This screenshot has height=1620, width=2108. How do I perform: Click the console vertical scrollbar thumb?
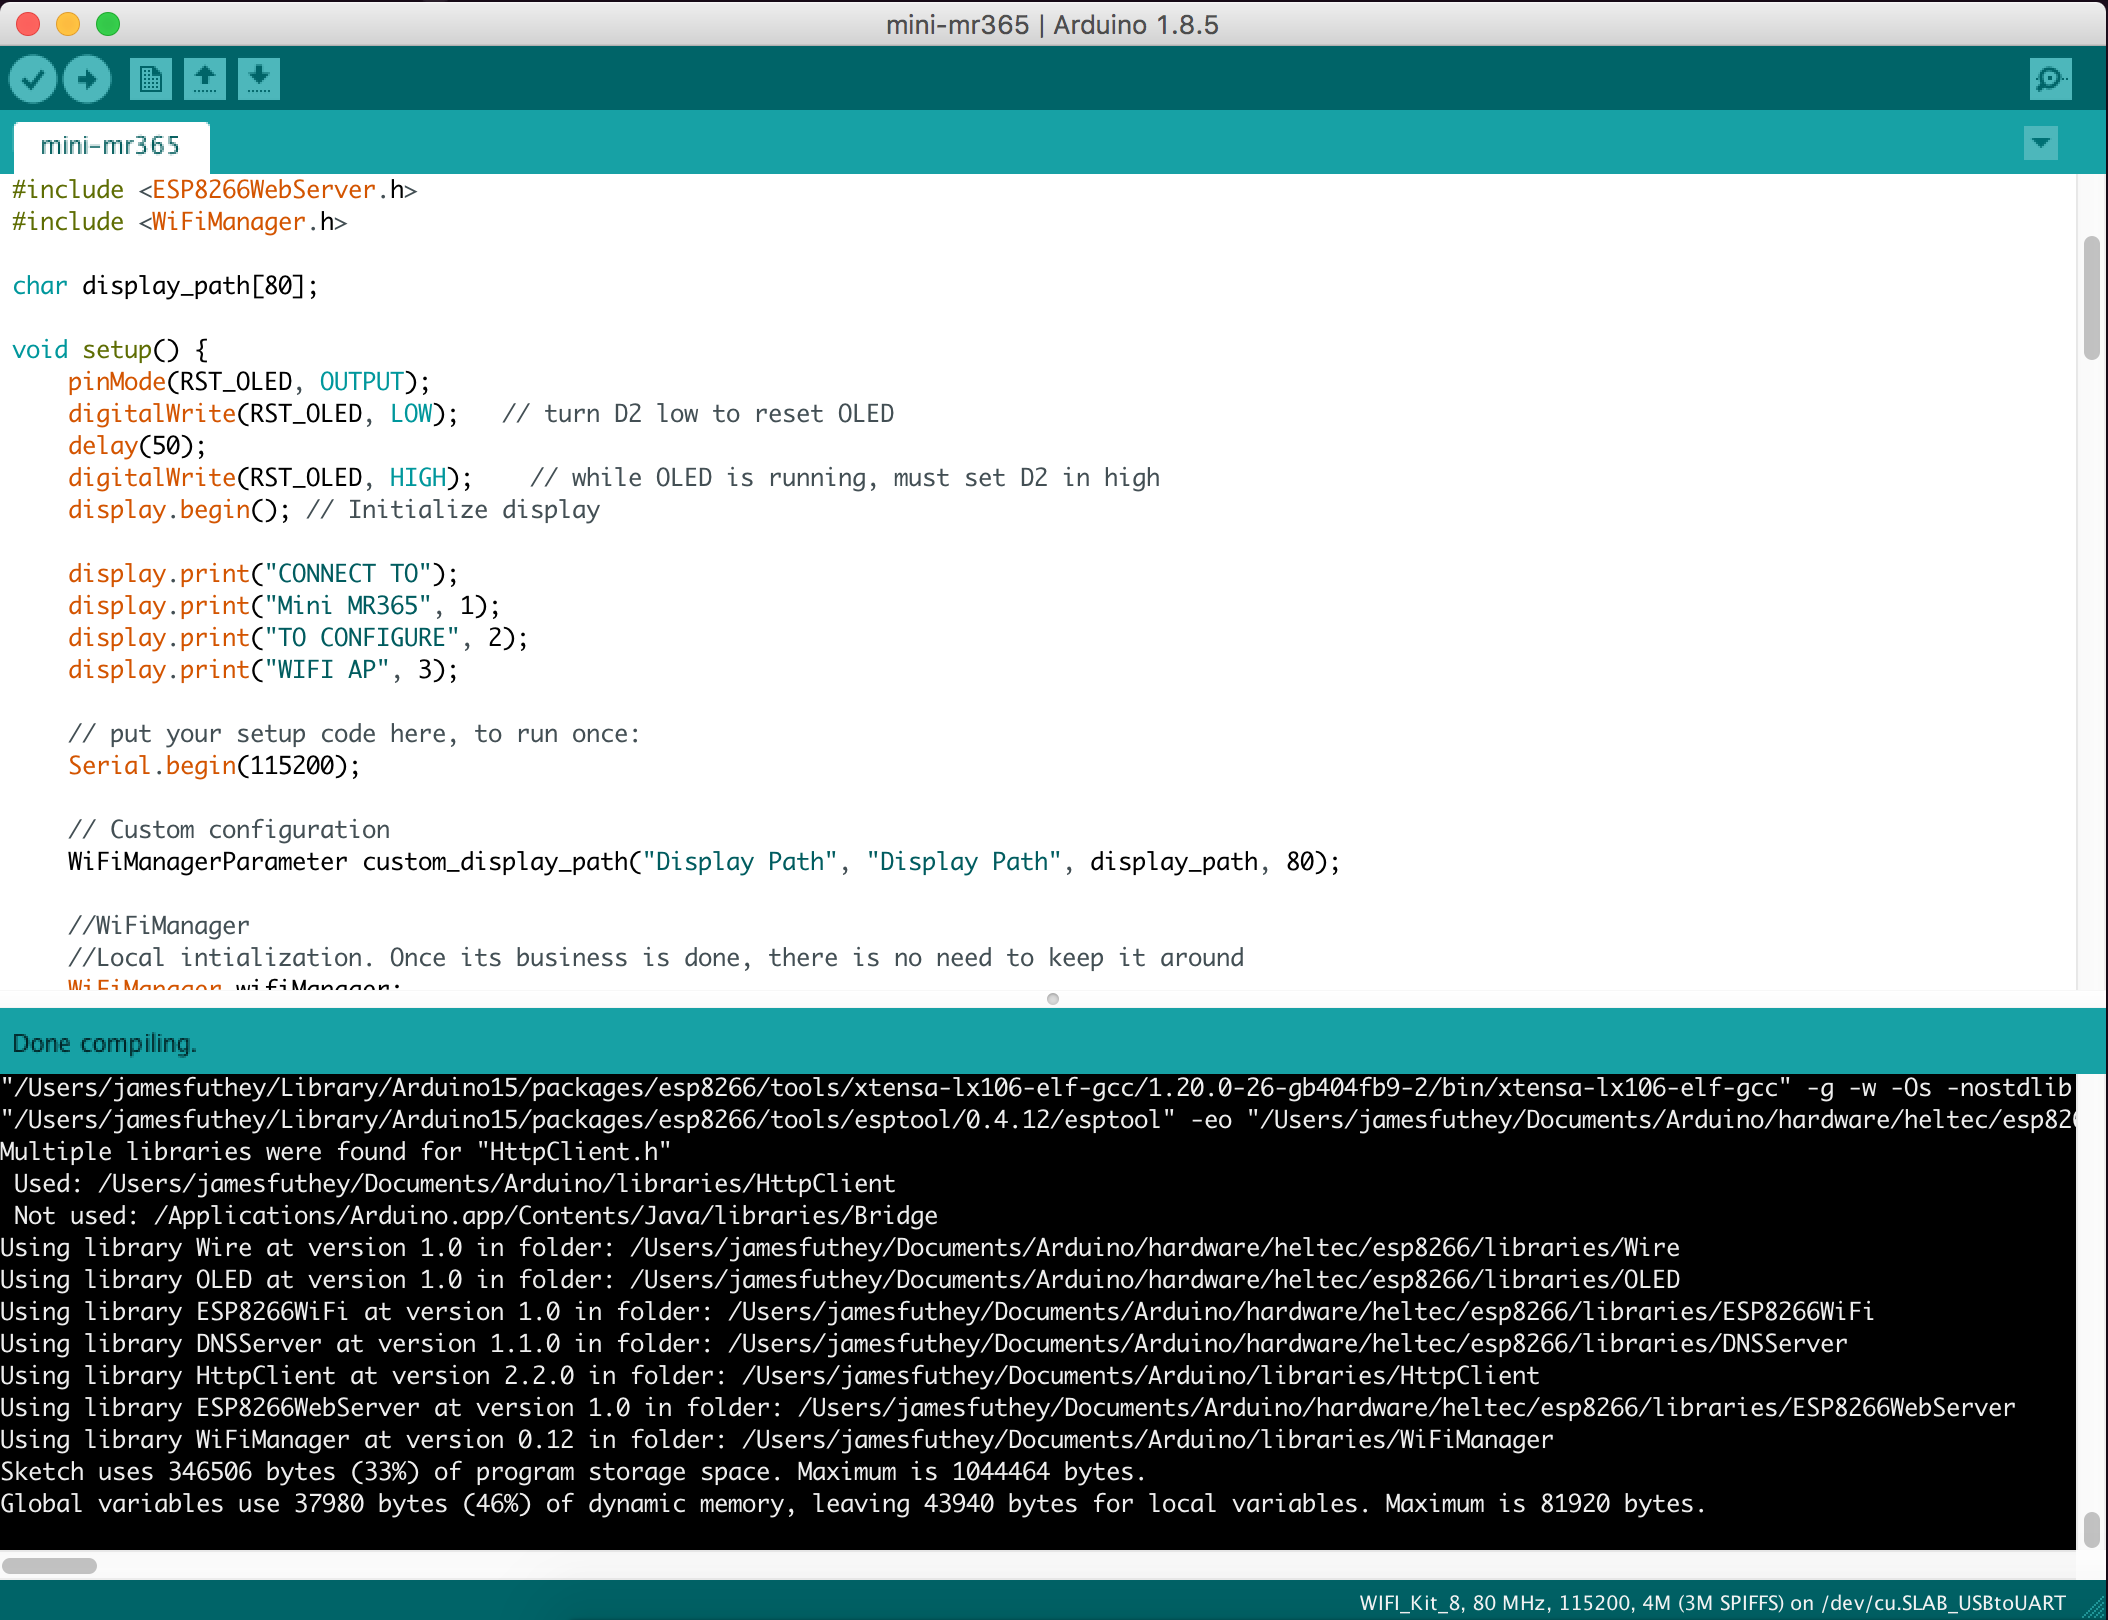[x=2091, y=1530]
